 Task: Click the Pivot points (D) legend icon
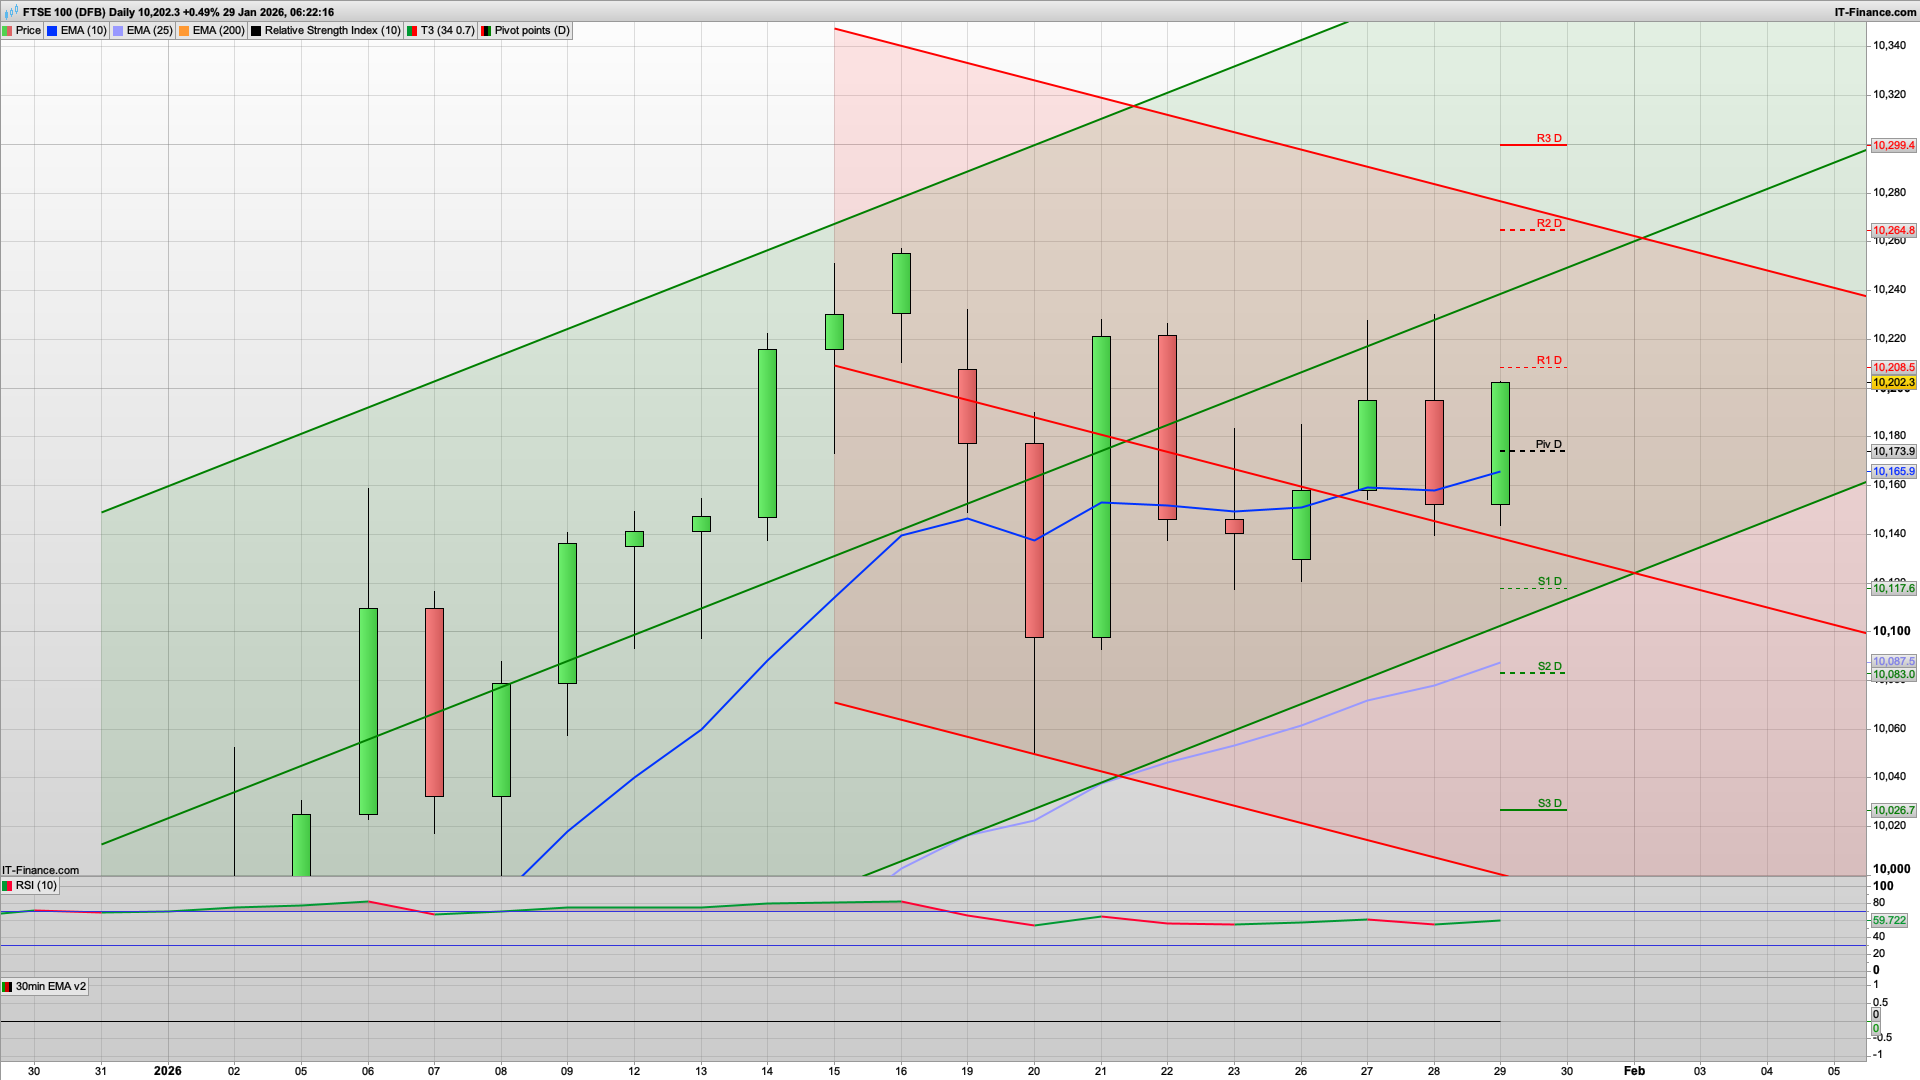[x=487, y=30]
